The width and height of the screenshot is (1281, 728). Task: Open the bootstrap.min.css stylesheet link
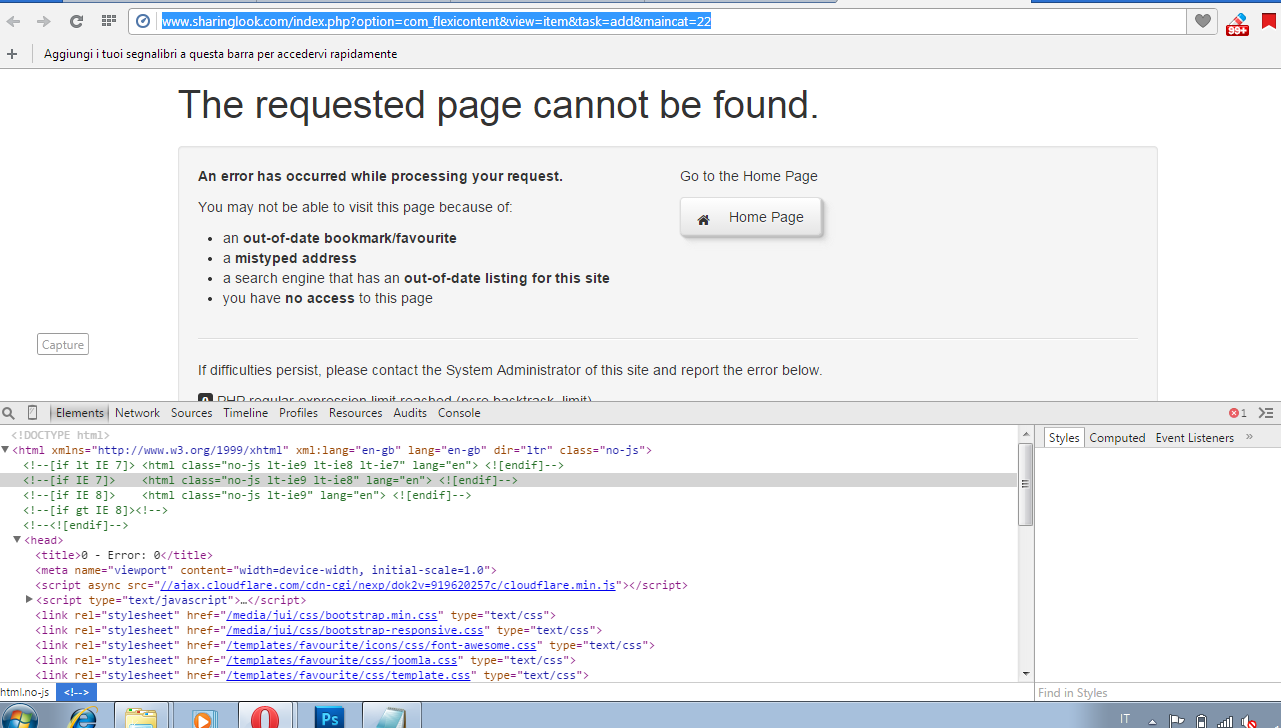[331, 615]
